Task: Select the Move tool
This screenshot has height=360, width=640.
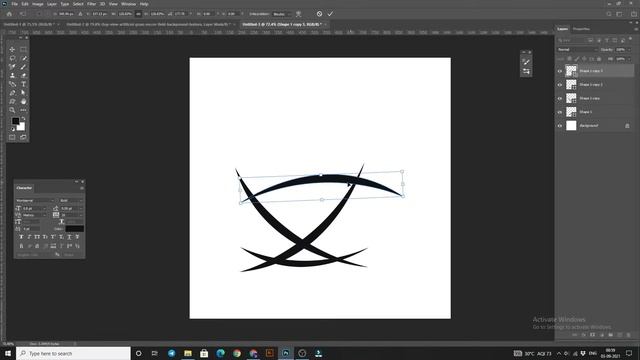Action: tap(12, 49)
